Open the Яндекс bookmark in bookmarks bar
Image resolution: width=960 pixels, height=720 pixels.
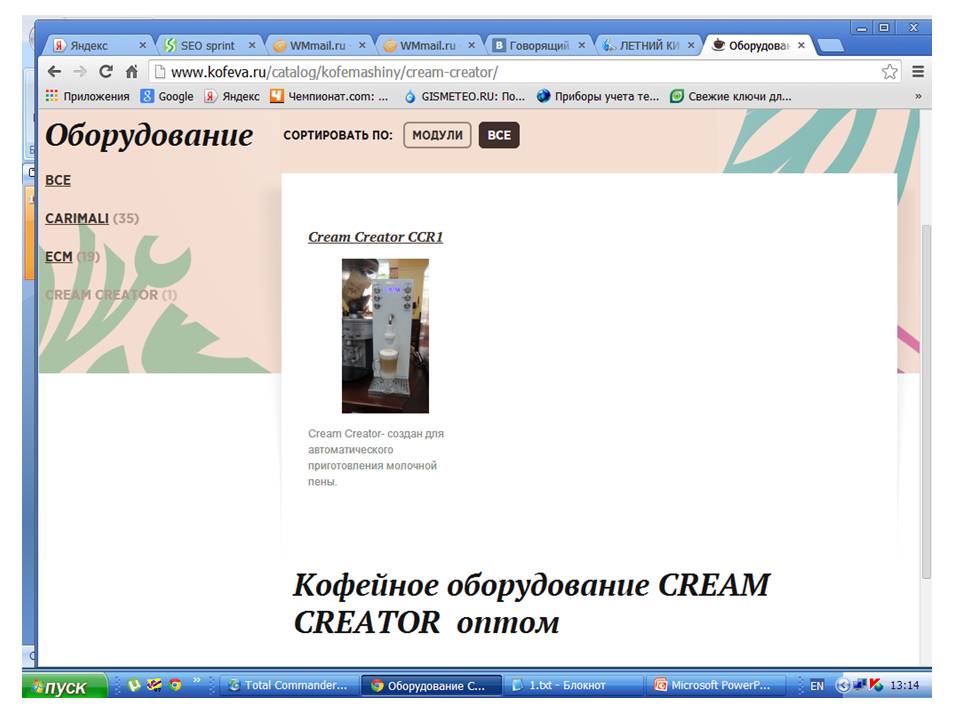pos(232,96)
